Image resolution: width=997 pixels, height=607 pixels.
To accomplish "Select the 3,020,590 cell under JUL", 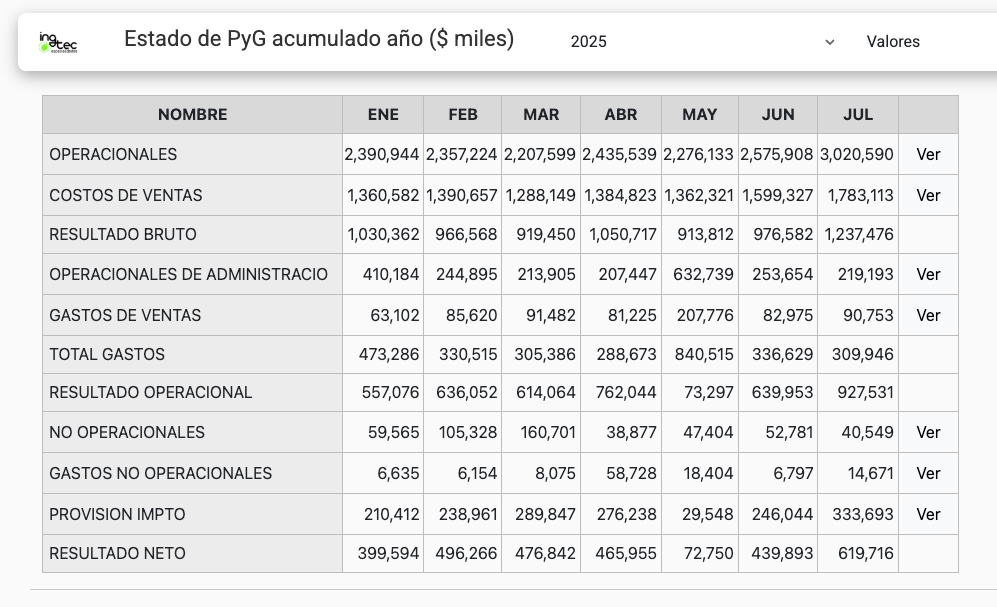I will (857, 155).
